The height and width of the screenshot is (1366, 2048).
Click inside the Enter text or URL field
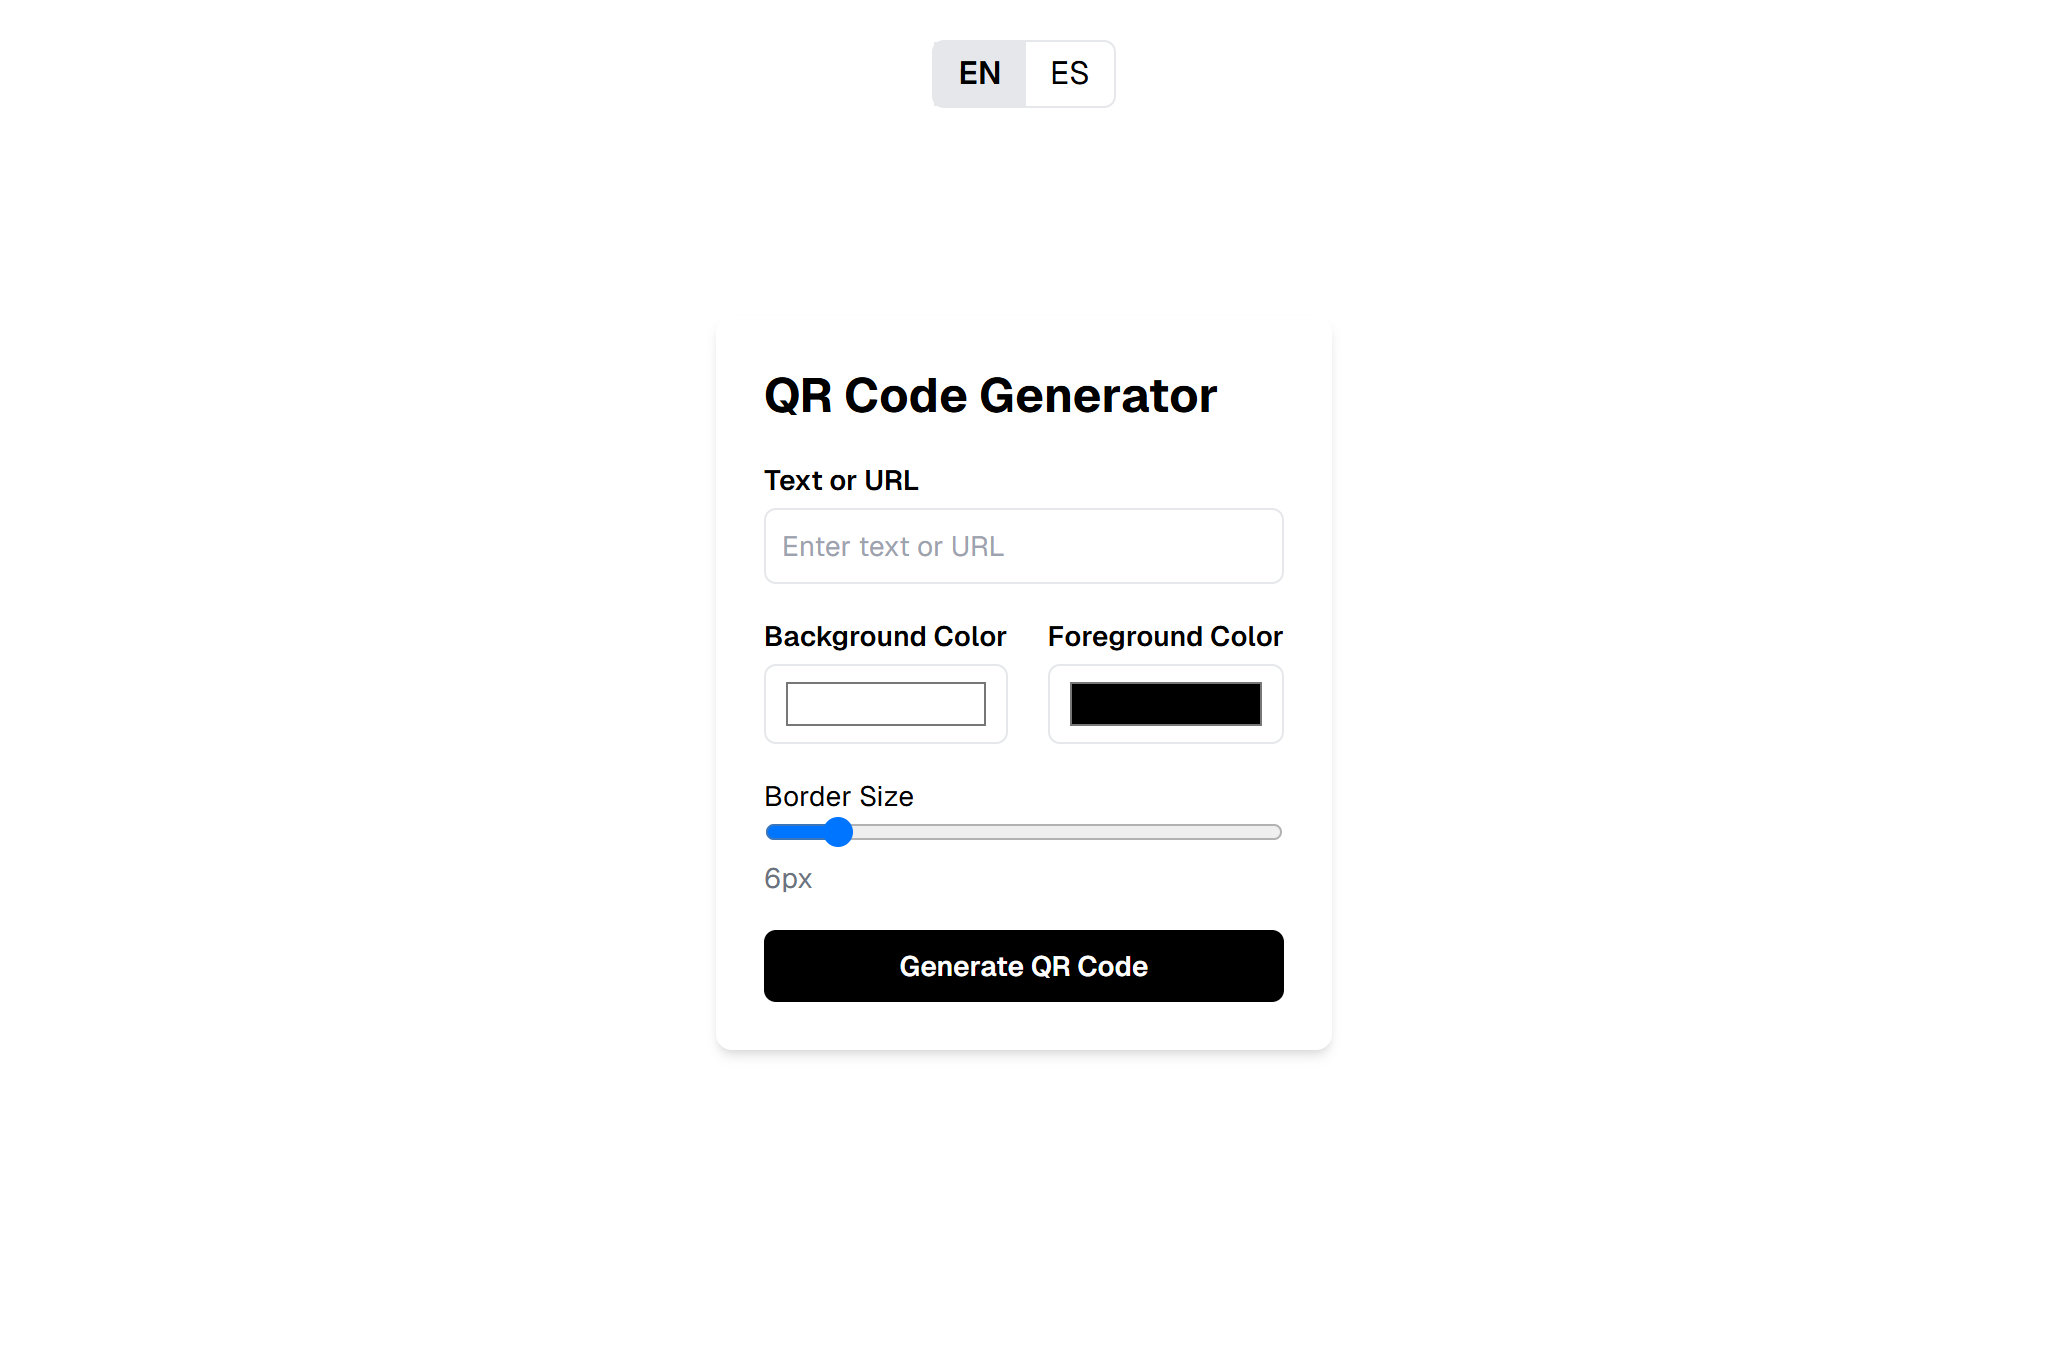(1023, 546)
